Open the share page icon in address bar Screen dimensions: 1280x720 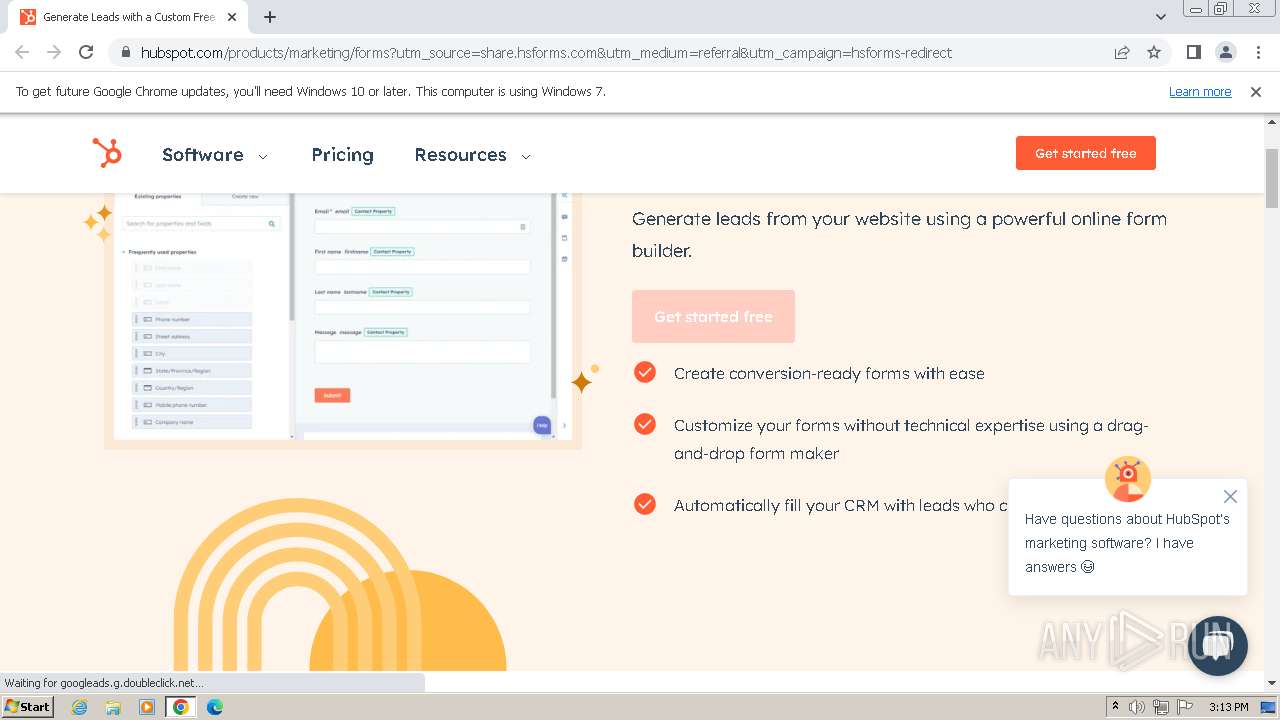[1122, 52]
